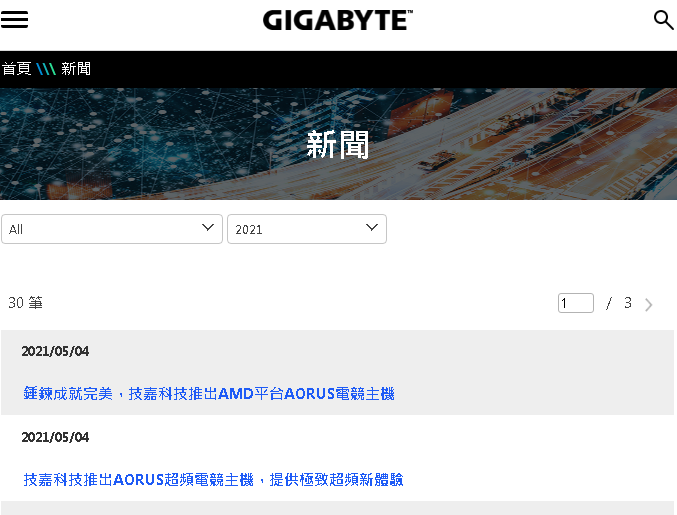
Task: Click the arrow on the All dropdown
Action: point(209,228)
